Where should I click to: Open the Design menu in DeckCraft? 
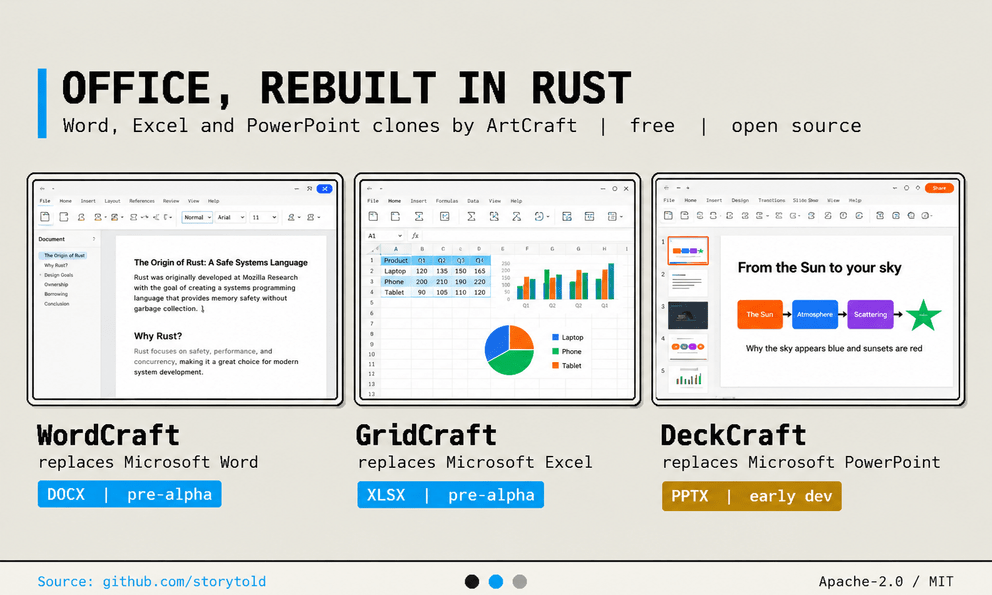[740, 200]
